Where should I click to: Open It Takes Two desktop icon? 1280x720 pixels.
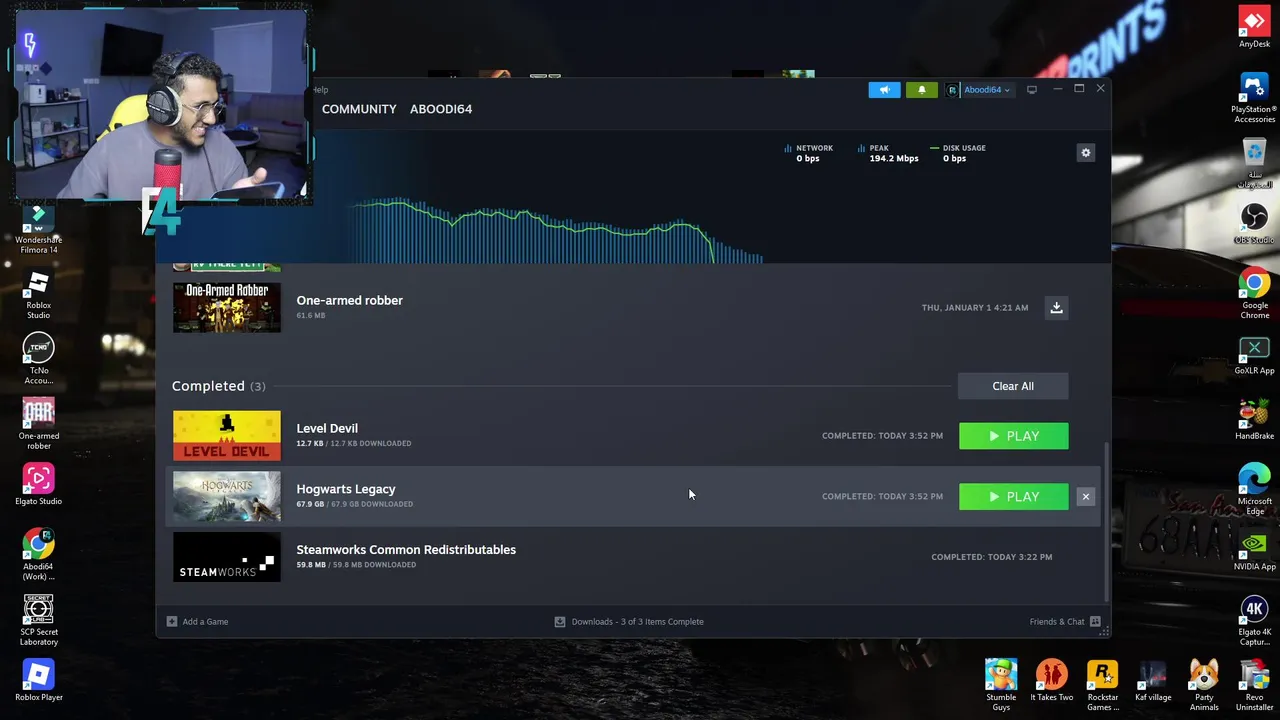click(1051, 681)
